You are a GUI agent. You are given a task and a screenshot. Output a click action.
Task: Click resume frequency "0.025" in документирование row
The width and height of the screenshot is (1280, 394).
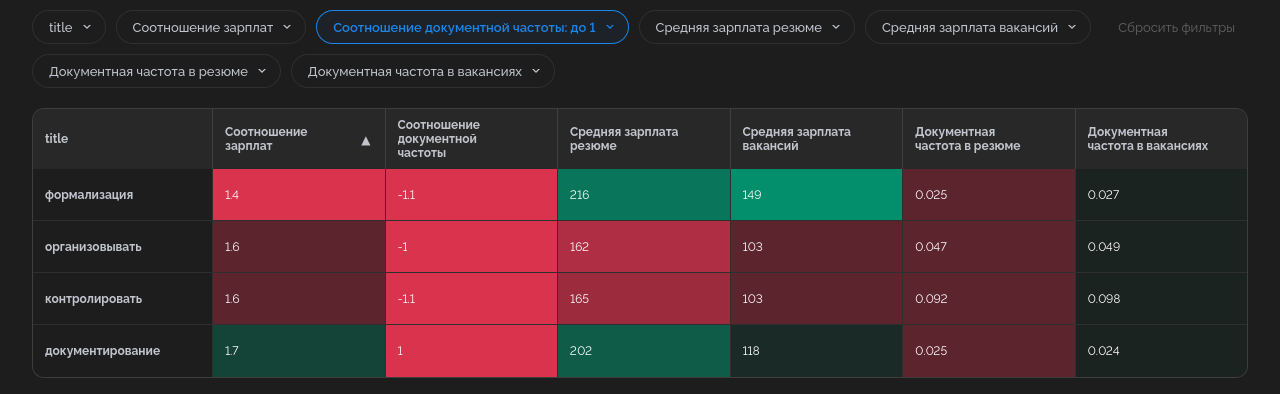point(989,351)
